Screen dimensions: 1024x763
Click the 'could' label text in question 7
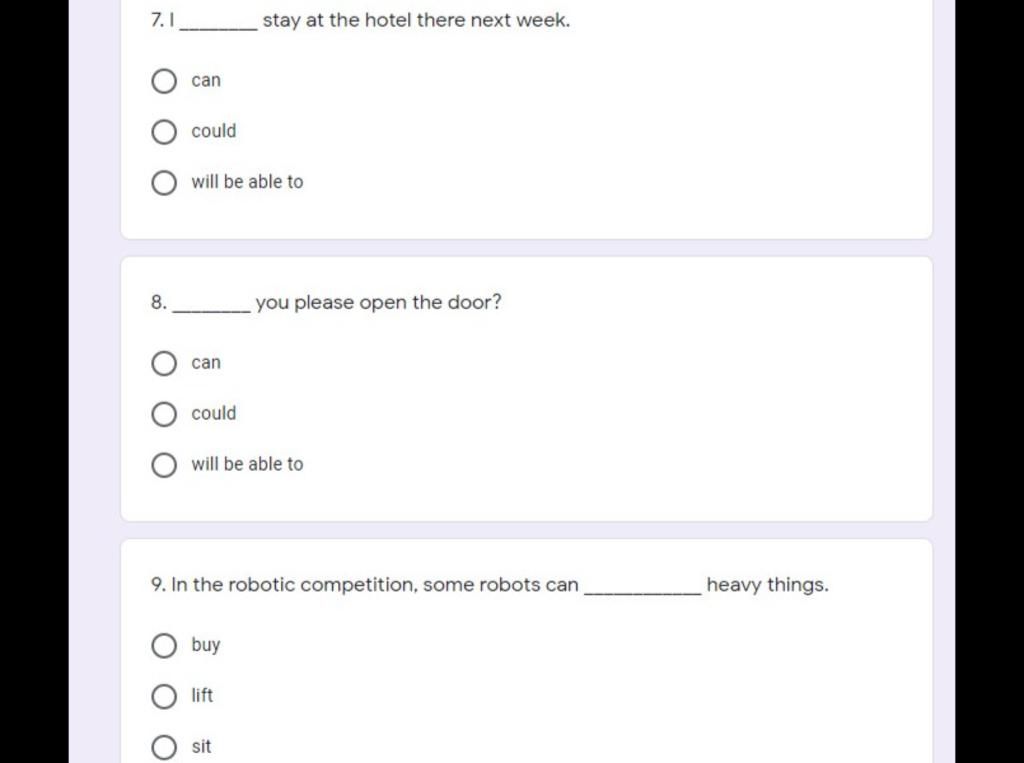(x=214, y=131)
